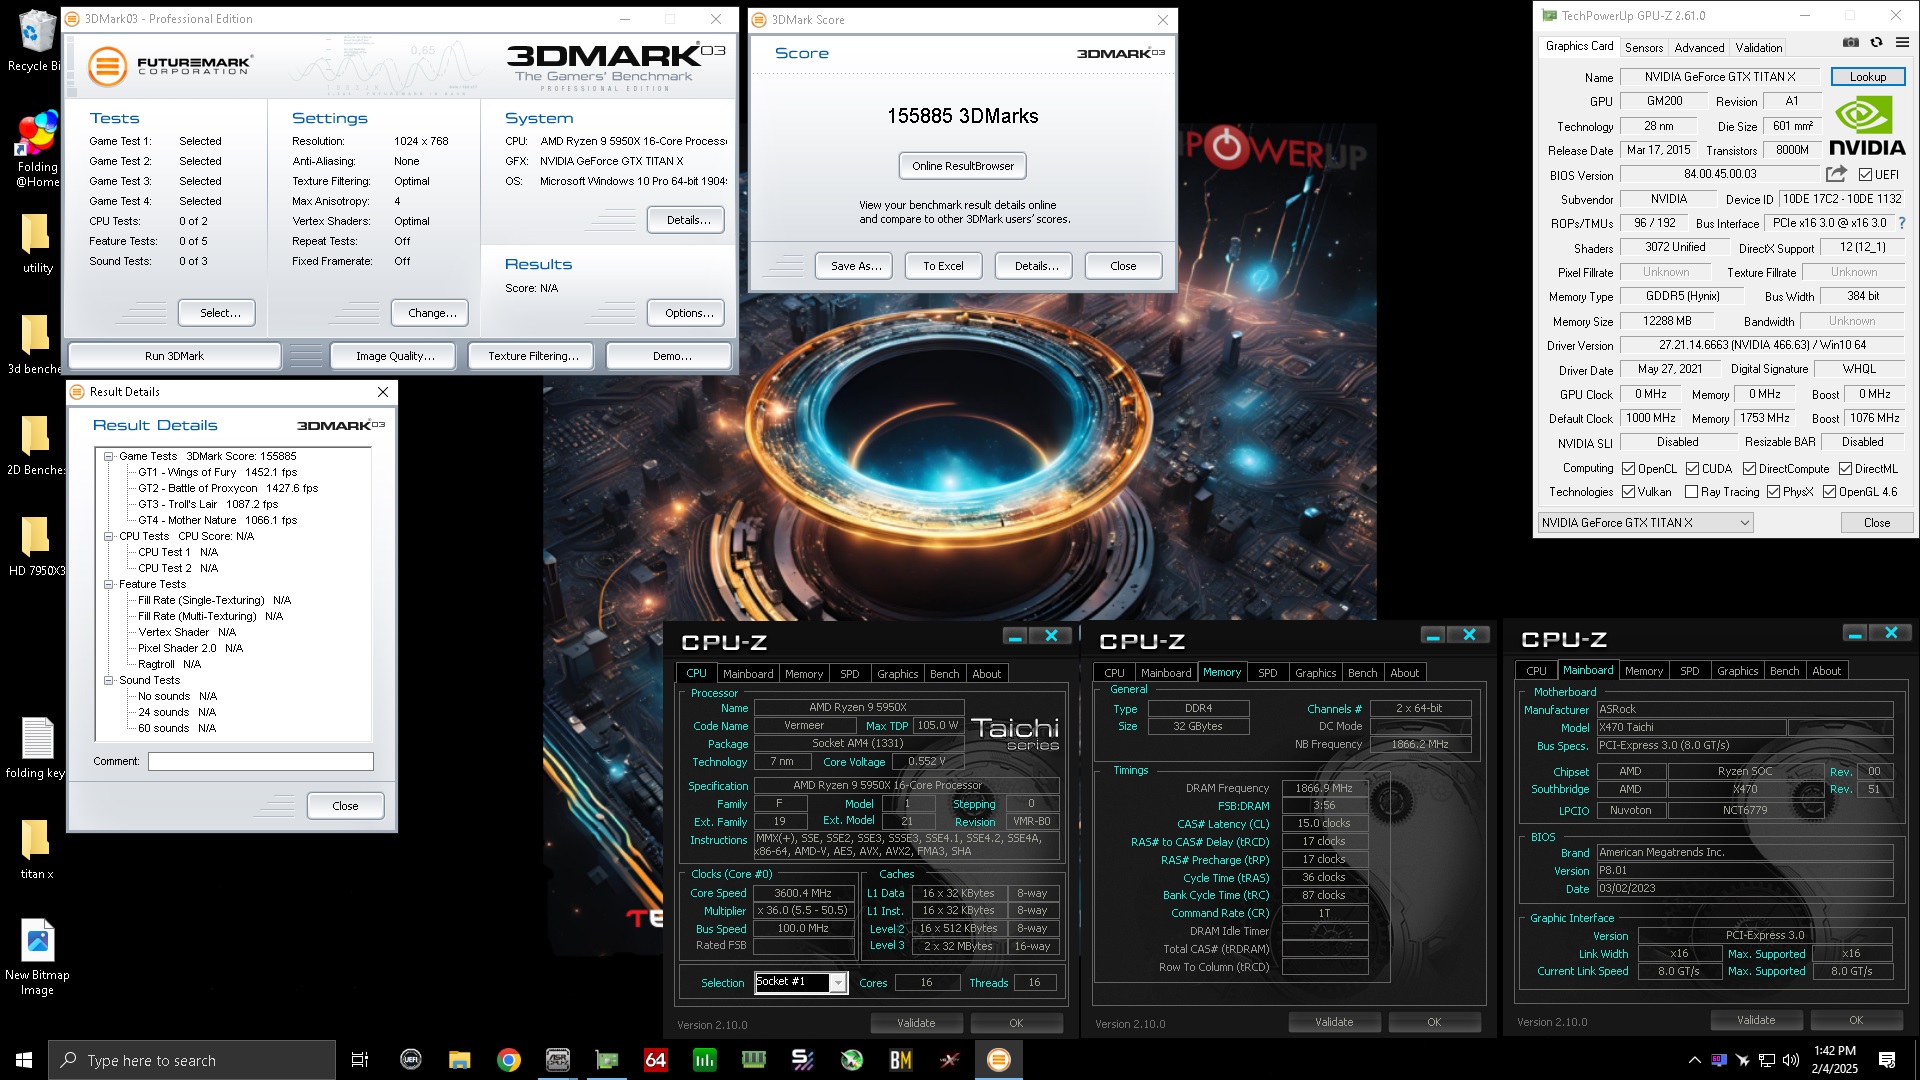Image resolution: width=1920 pixels, height=1080 pixels.
Task: Open Task View from the taskbar
Action: 360,1060
